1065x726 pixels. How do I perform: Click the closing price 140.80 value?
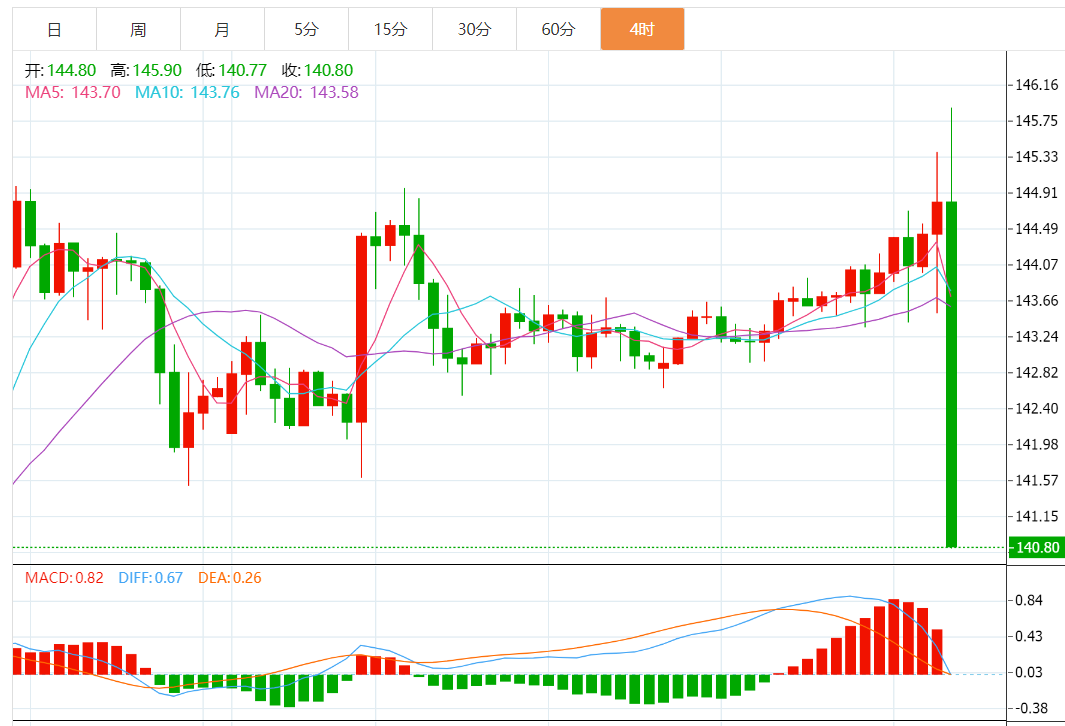coord(328,70)
